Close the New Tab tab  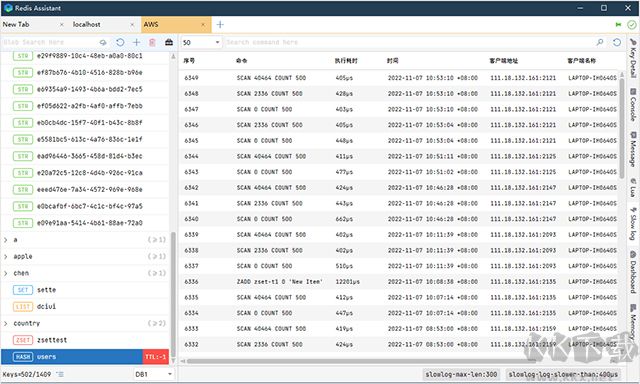[62, 24]
